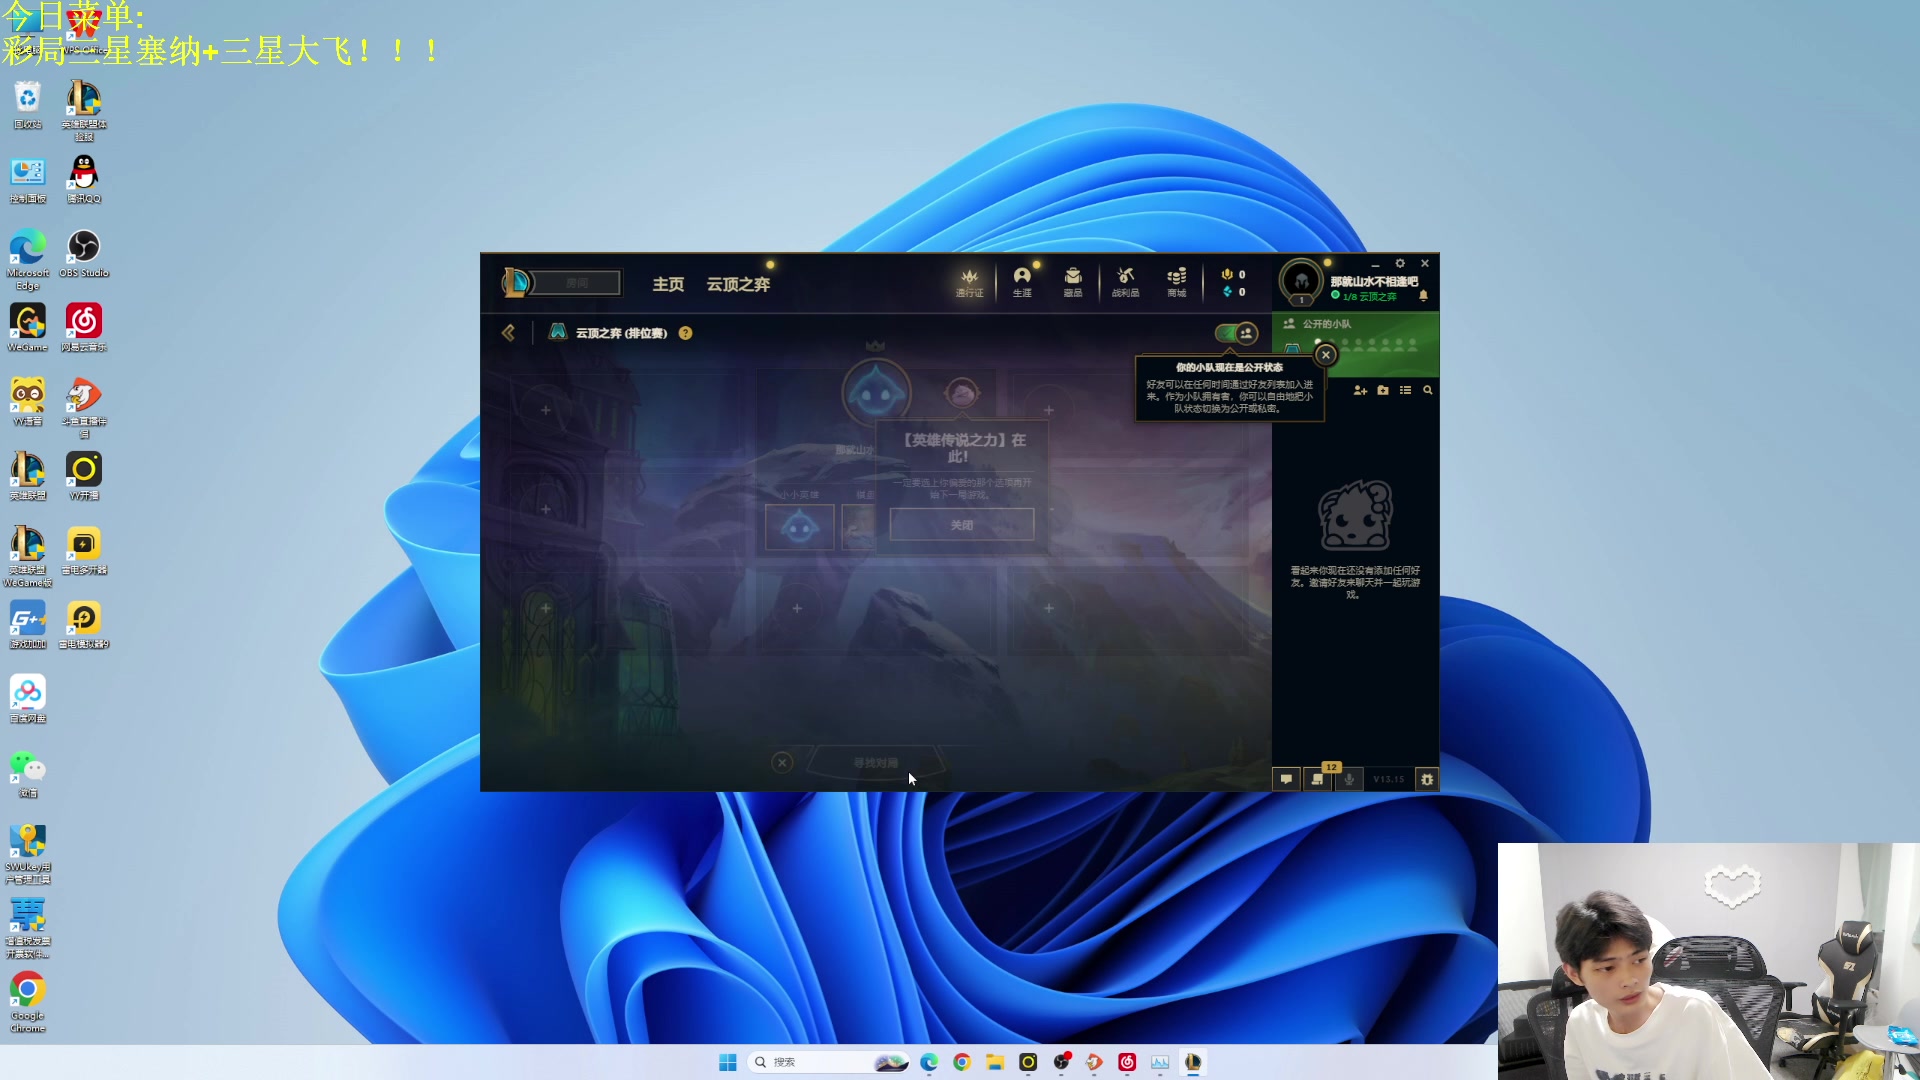The width and height of the screenshot is (1920, 1080).
Task: Open the 微信 WeChat desktop icon
Action: pyautogui.click(x=28, y=774)
